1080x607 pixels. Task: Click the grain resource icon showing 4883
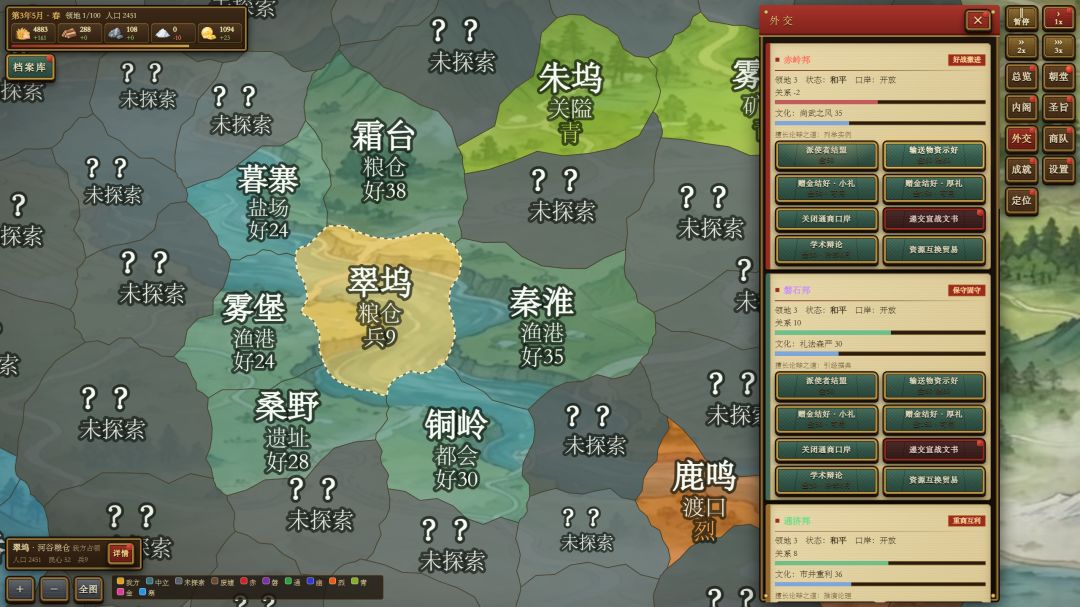point(23,33)
